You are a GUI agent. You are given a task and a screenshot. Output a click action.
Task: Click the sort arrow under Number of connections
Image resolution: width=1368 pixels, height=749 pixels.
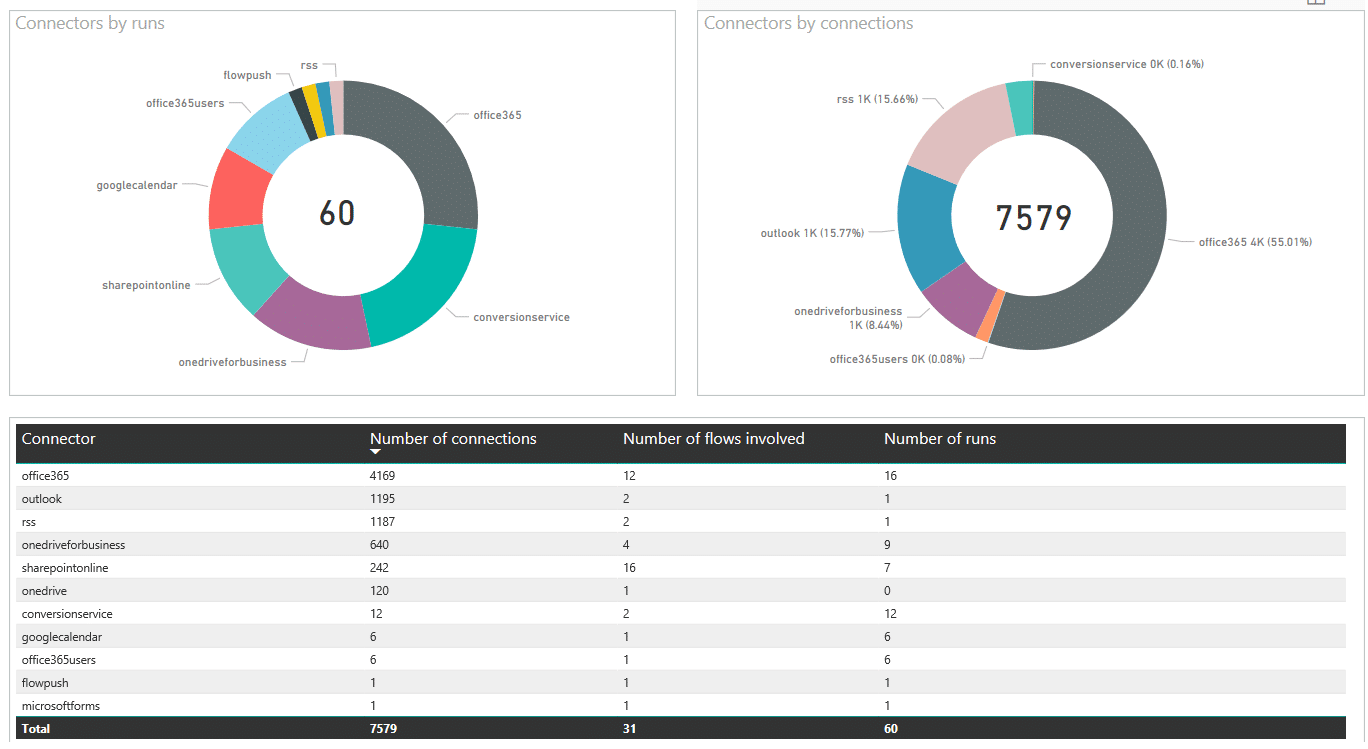tap(376, 453)
